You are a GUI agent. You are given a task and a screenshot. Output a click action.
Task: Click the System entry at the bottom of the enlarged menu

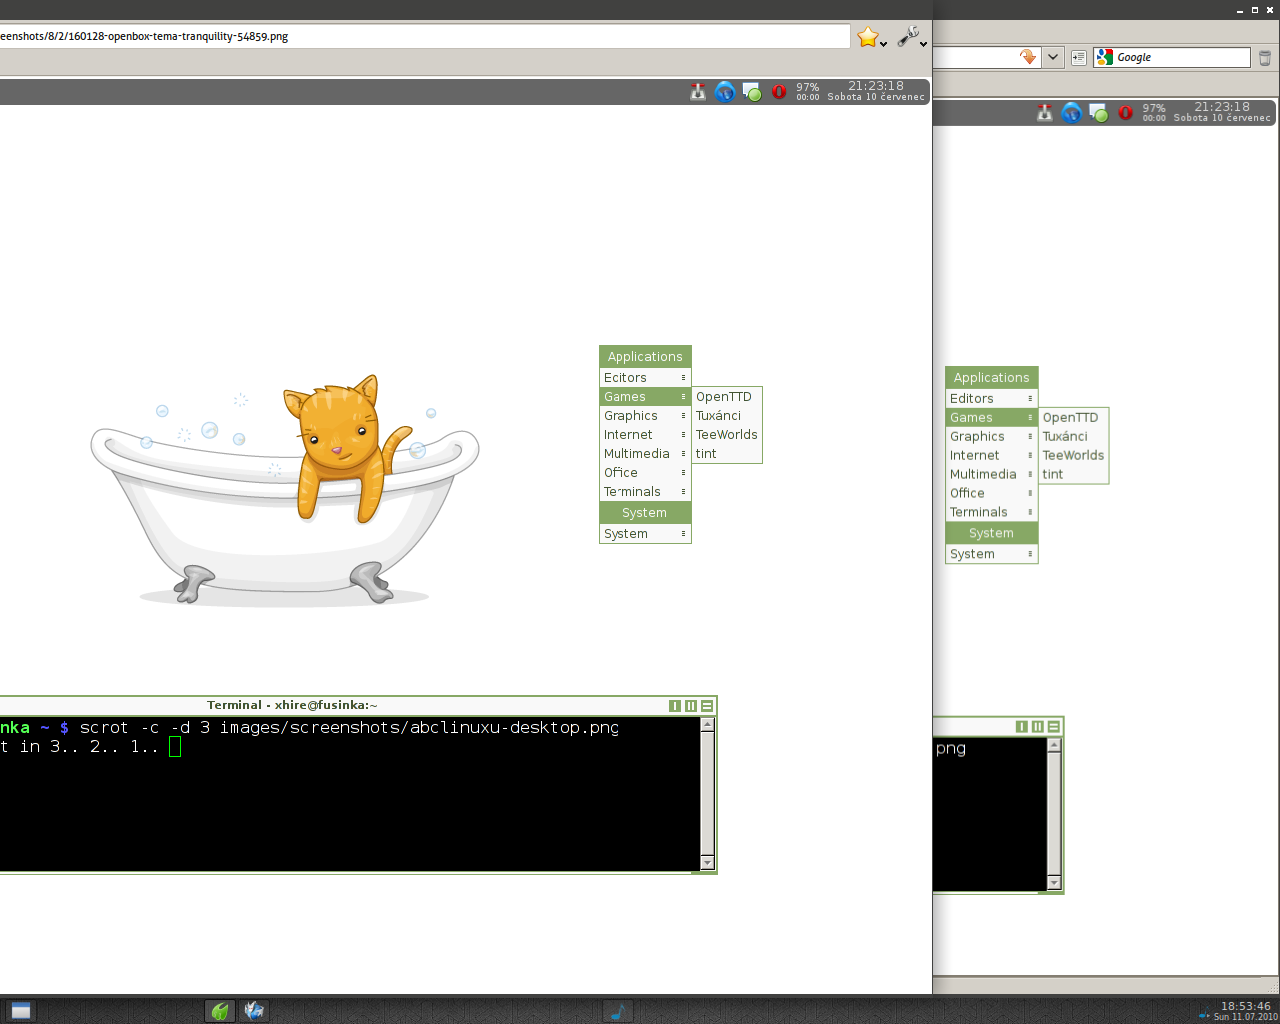[x=645, y=534]
